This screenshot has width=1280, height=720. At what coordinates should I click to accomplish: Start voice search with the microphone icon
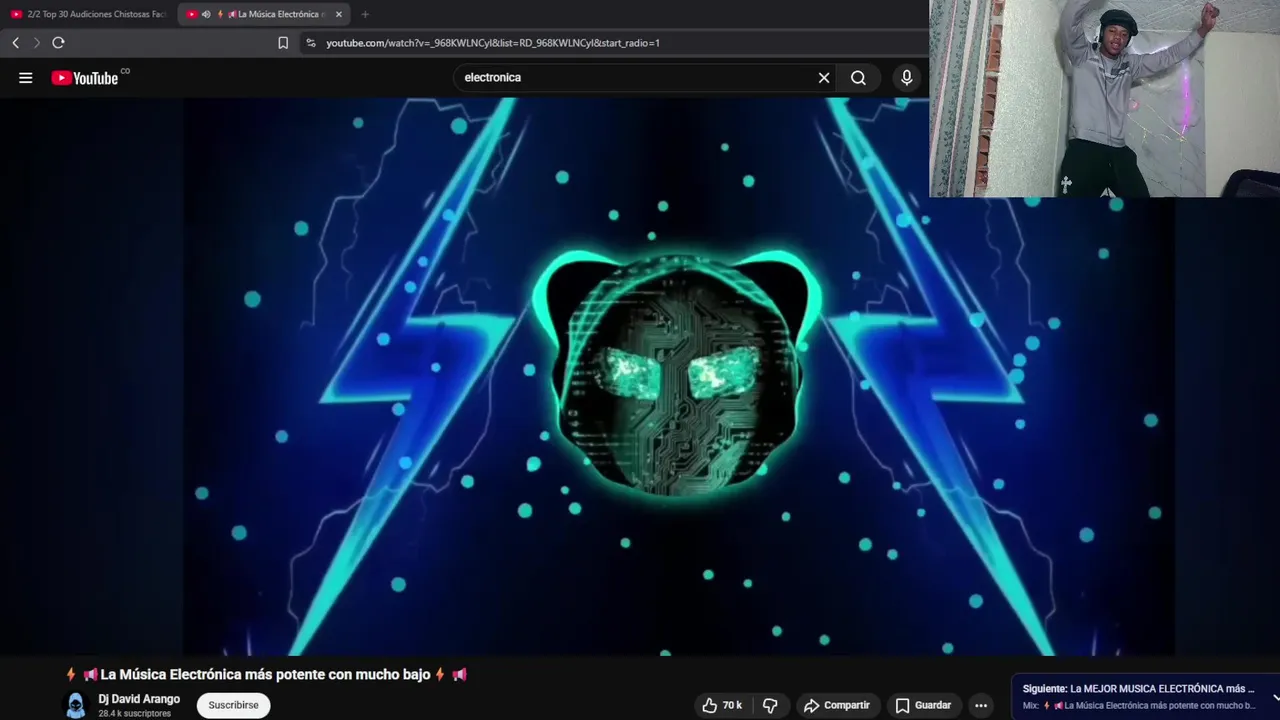tap(907, 78)
